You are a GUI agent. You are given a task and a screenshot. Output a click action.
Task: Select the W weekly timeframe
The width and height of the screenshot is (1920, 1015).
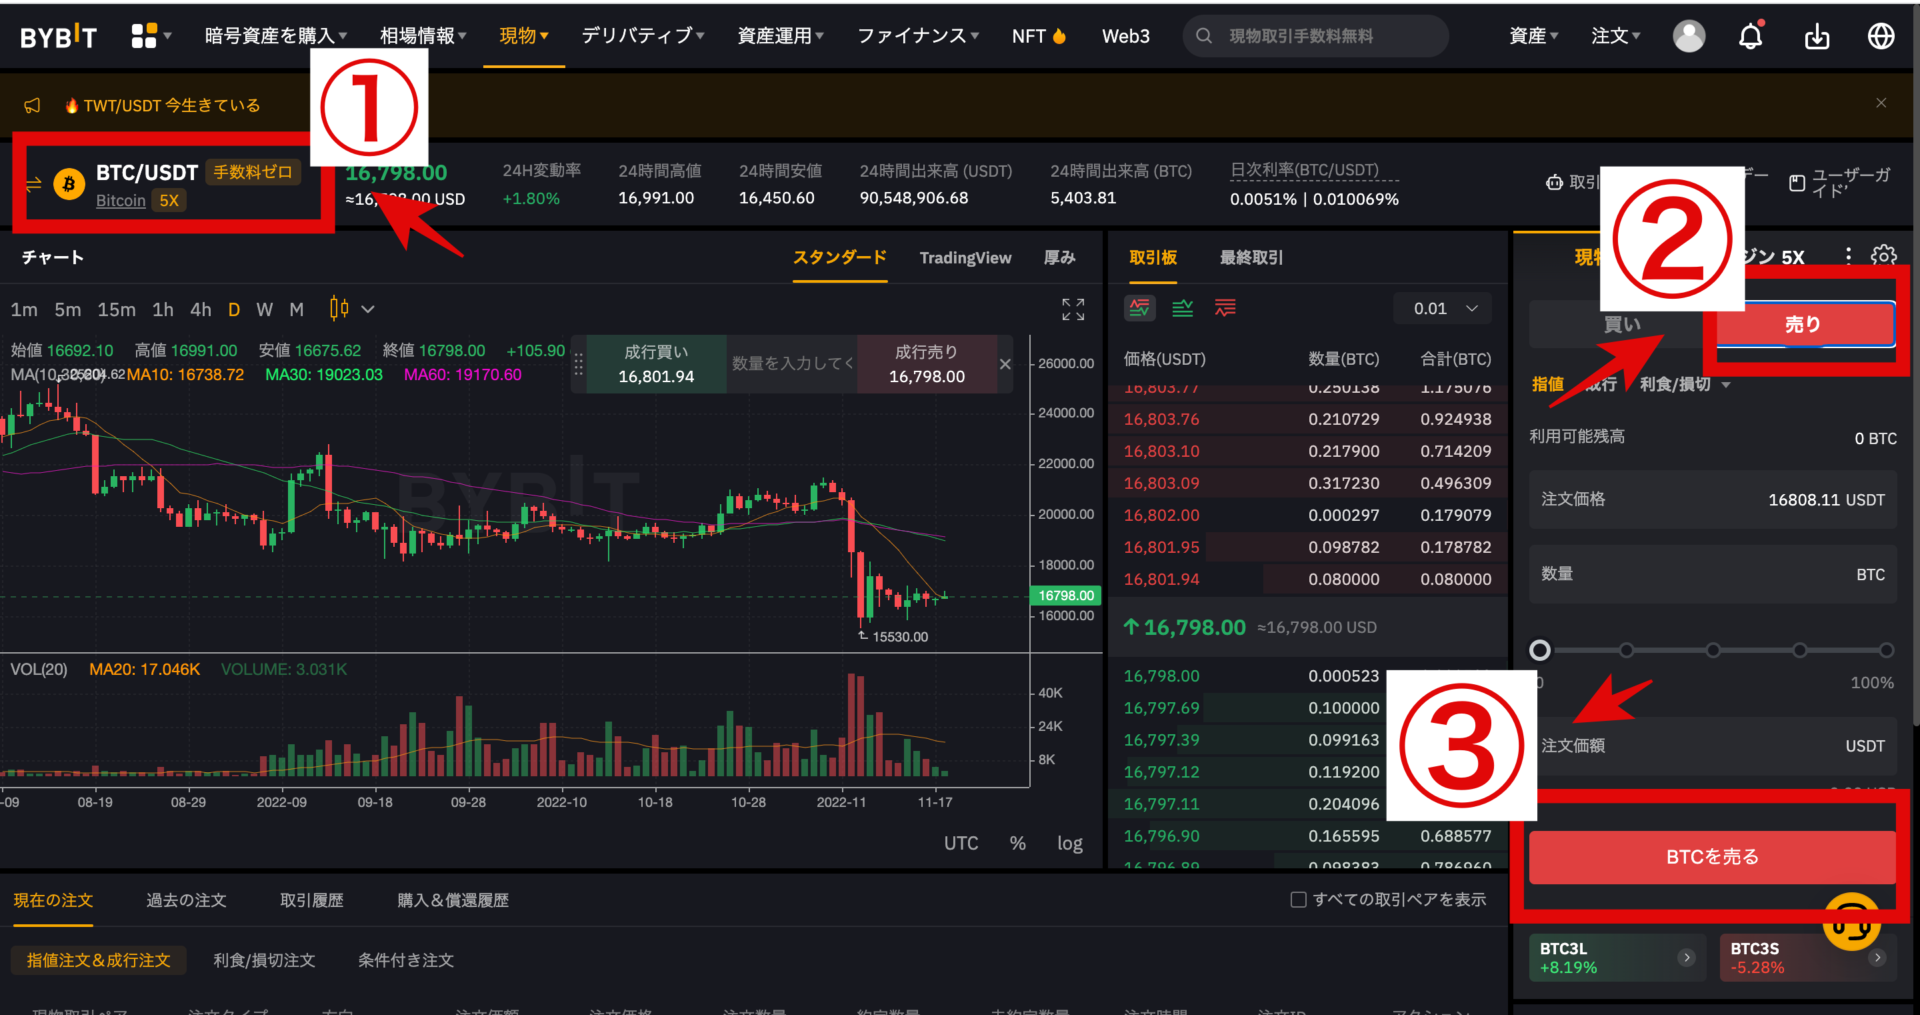pos(264,310)
